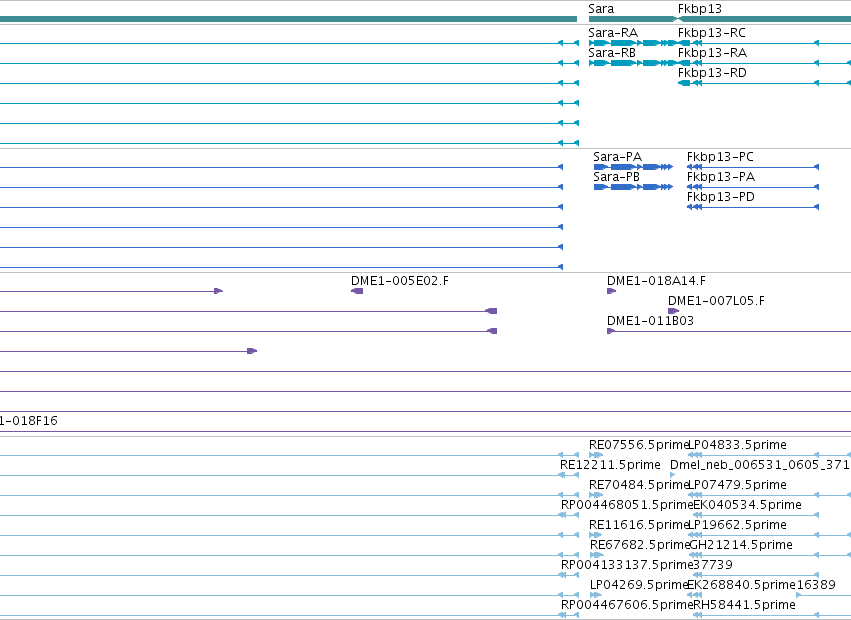Click the RP004133137.5prime EST label
The width and height of the screenshot is (851, 620).
coord(627,565)
